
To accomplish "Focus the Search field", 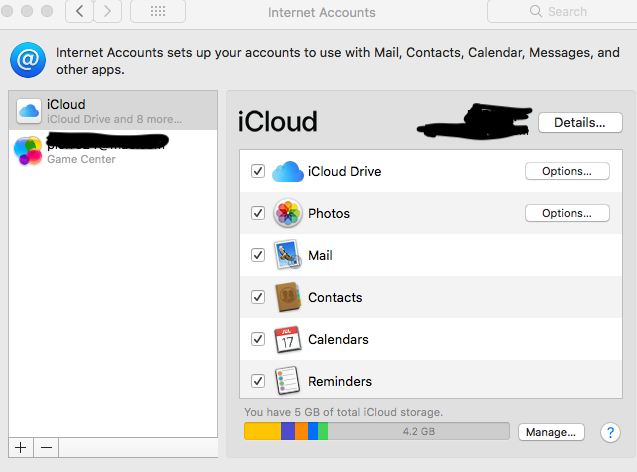I will (562, 11).
